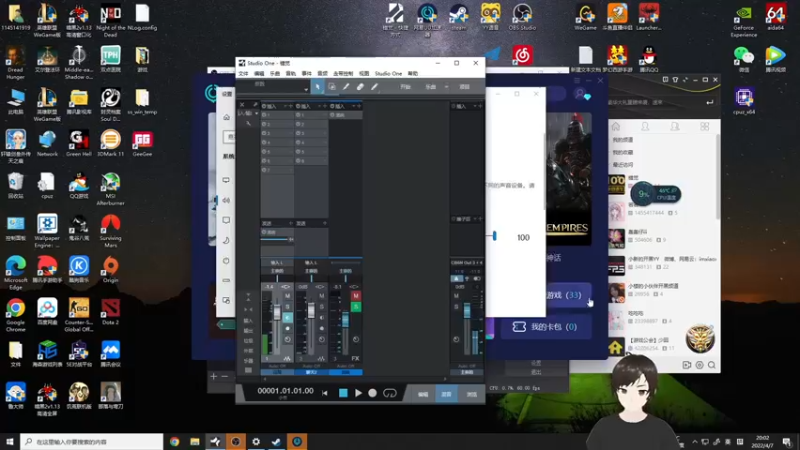Click the 项目 button in Studio One toolbar

click(464, 87)
